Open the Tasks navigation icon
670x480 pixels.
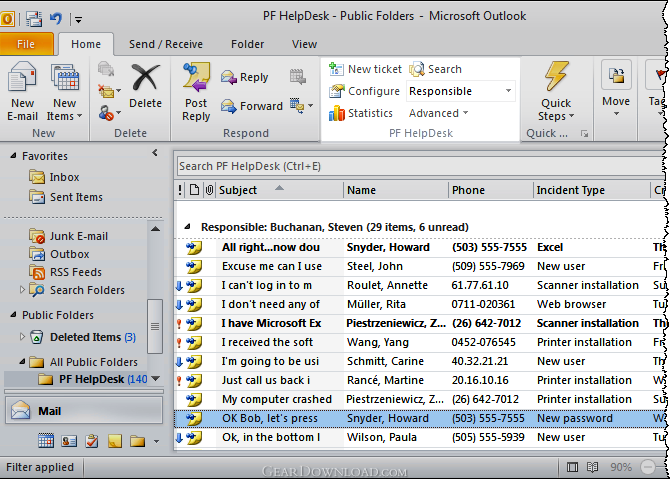(x=91, y=441)
